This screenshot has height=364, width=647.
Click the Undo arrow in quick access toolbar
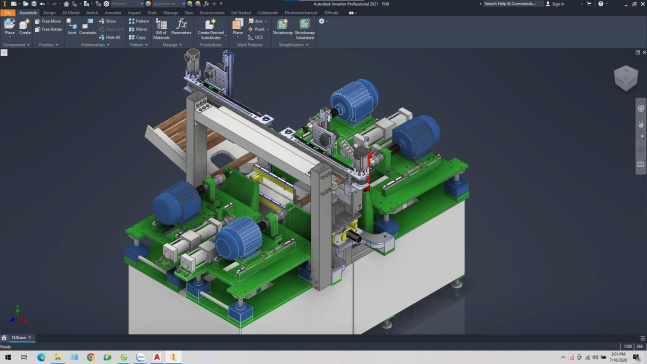coord(42,4)
